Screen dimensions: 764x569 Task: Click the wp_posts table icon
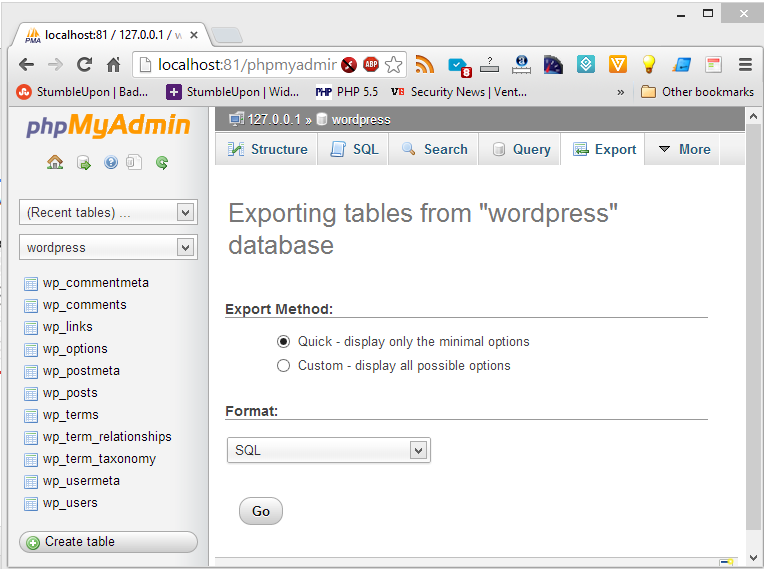(31, 394)
